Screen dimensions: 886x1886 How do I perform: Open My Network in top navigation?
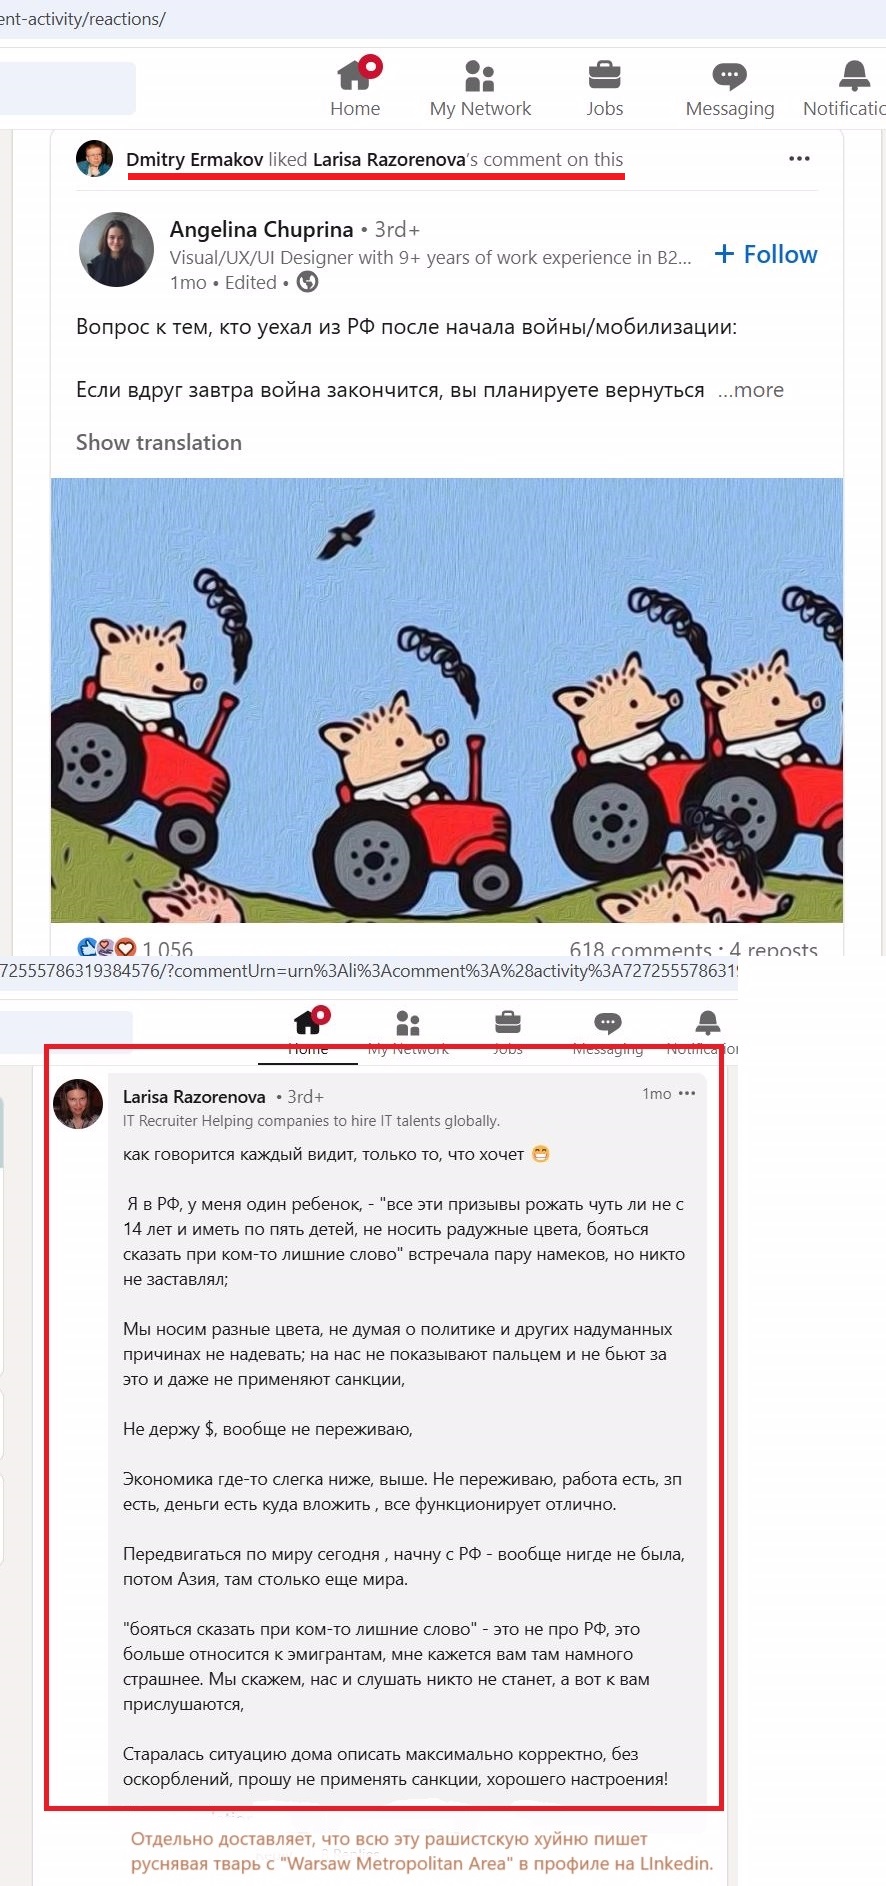[480, 88]
